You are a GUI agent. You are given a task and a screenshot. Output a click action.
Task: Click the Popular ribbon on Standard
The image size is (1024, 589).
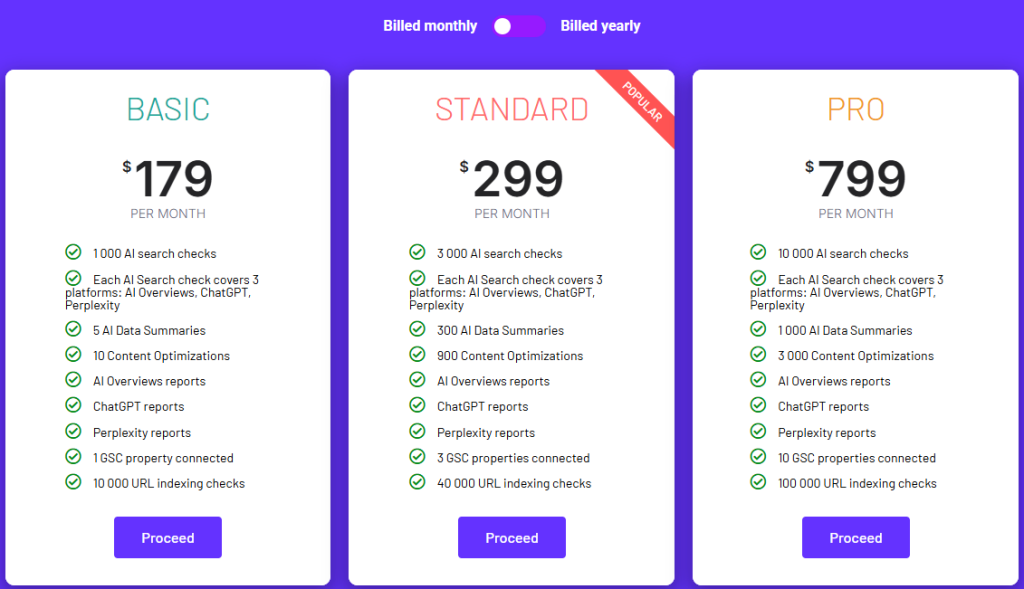(x=643, y=103)
